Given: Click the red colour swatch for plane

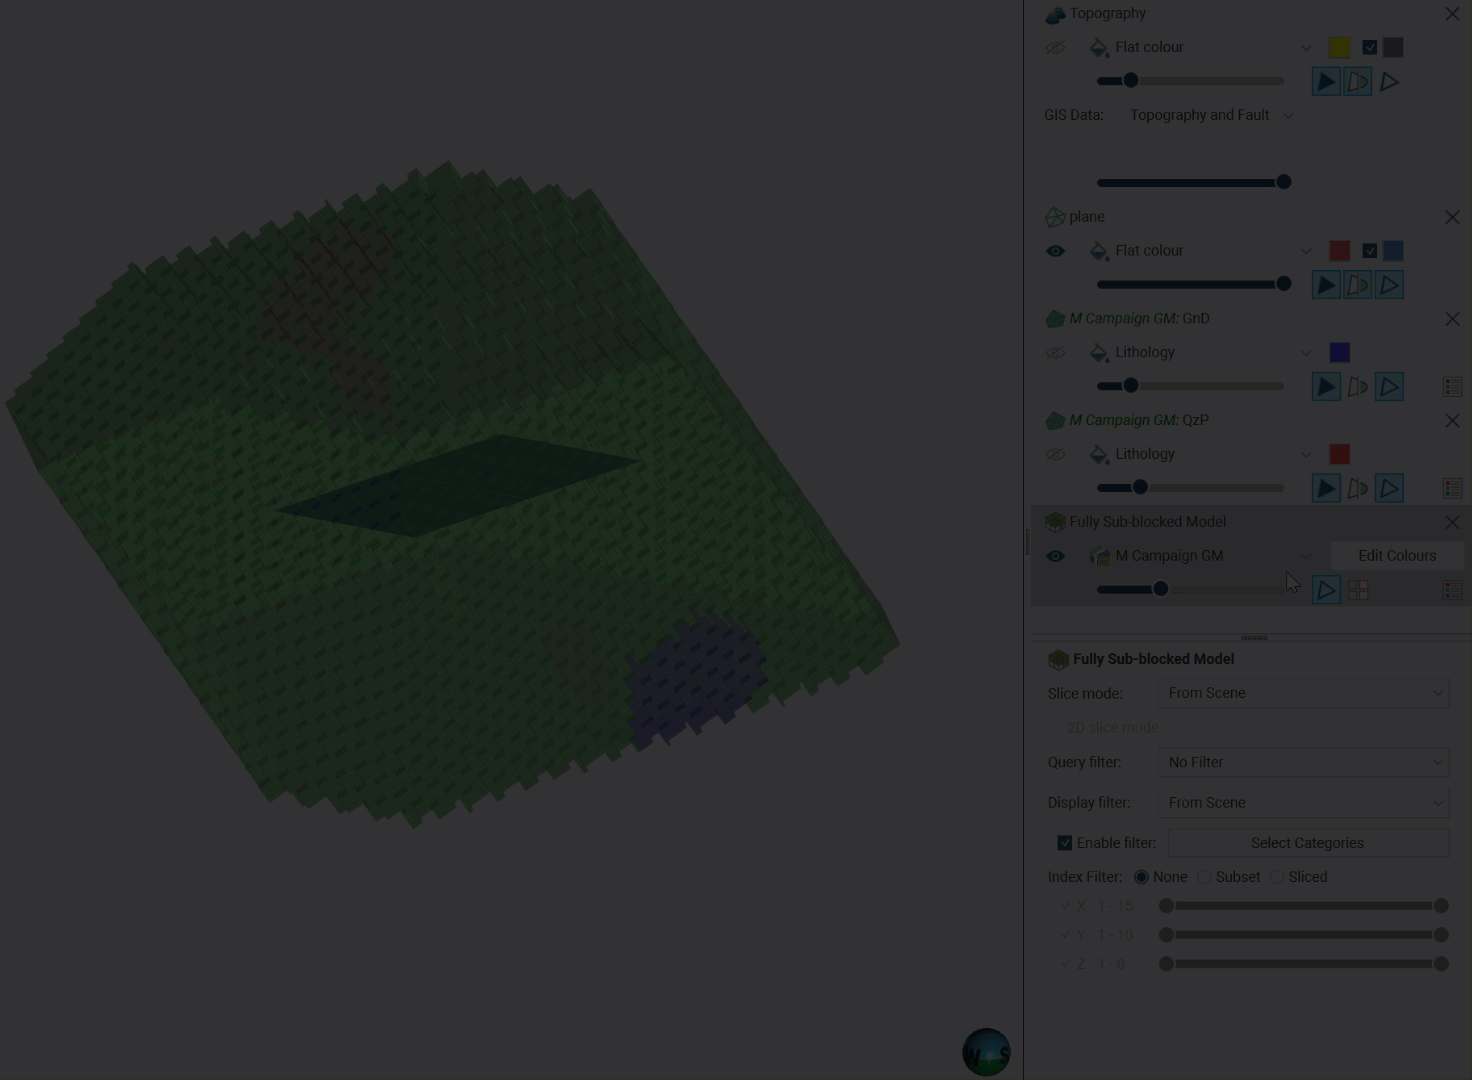Looking at the screenshot, I should coord(1339,251).
